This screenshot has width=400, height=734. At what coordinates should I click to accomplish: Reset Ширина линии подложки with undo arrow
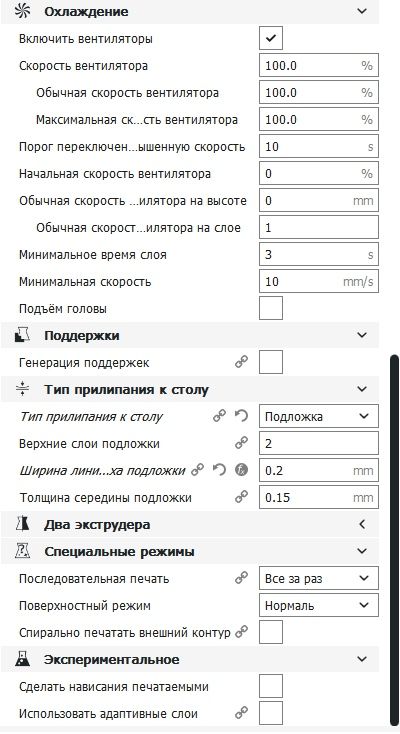219,470
